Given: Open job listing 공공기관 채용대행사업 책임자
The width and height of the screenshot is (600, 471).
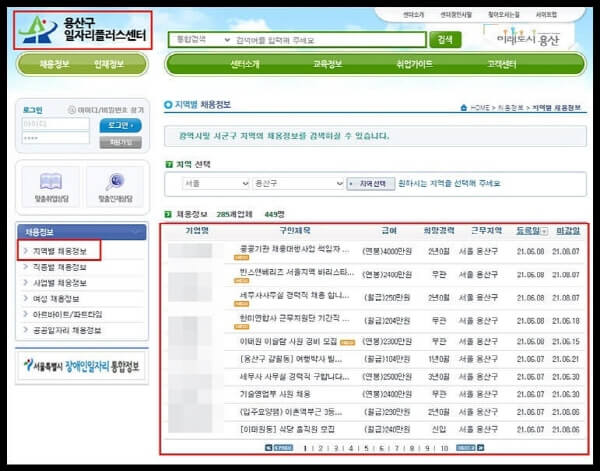Looking at the screenshot, I should [x=294, y=249].
